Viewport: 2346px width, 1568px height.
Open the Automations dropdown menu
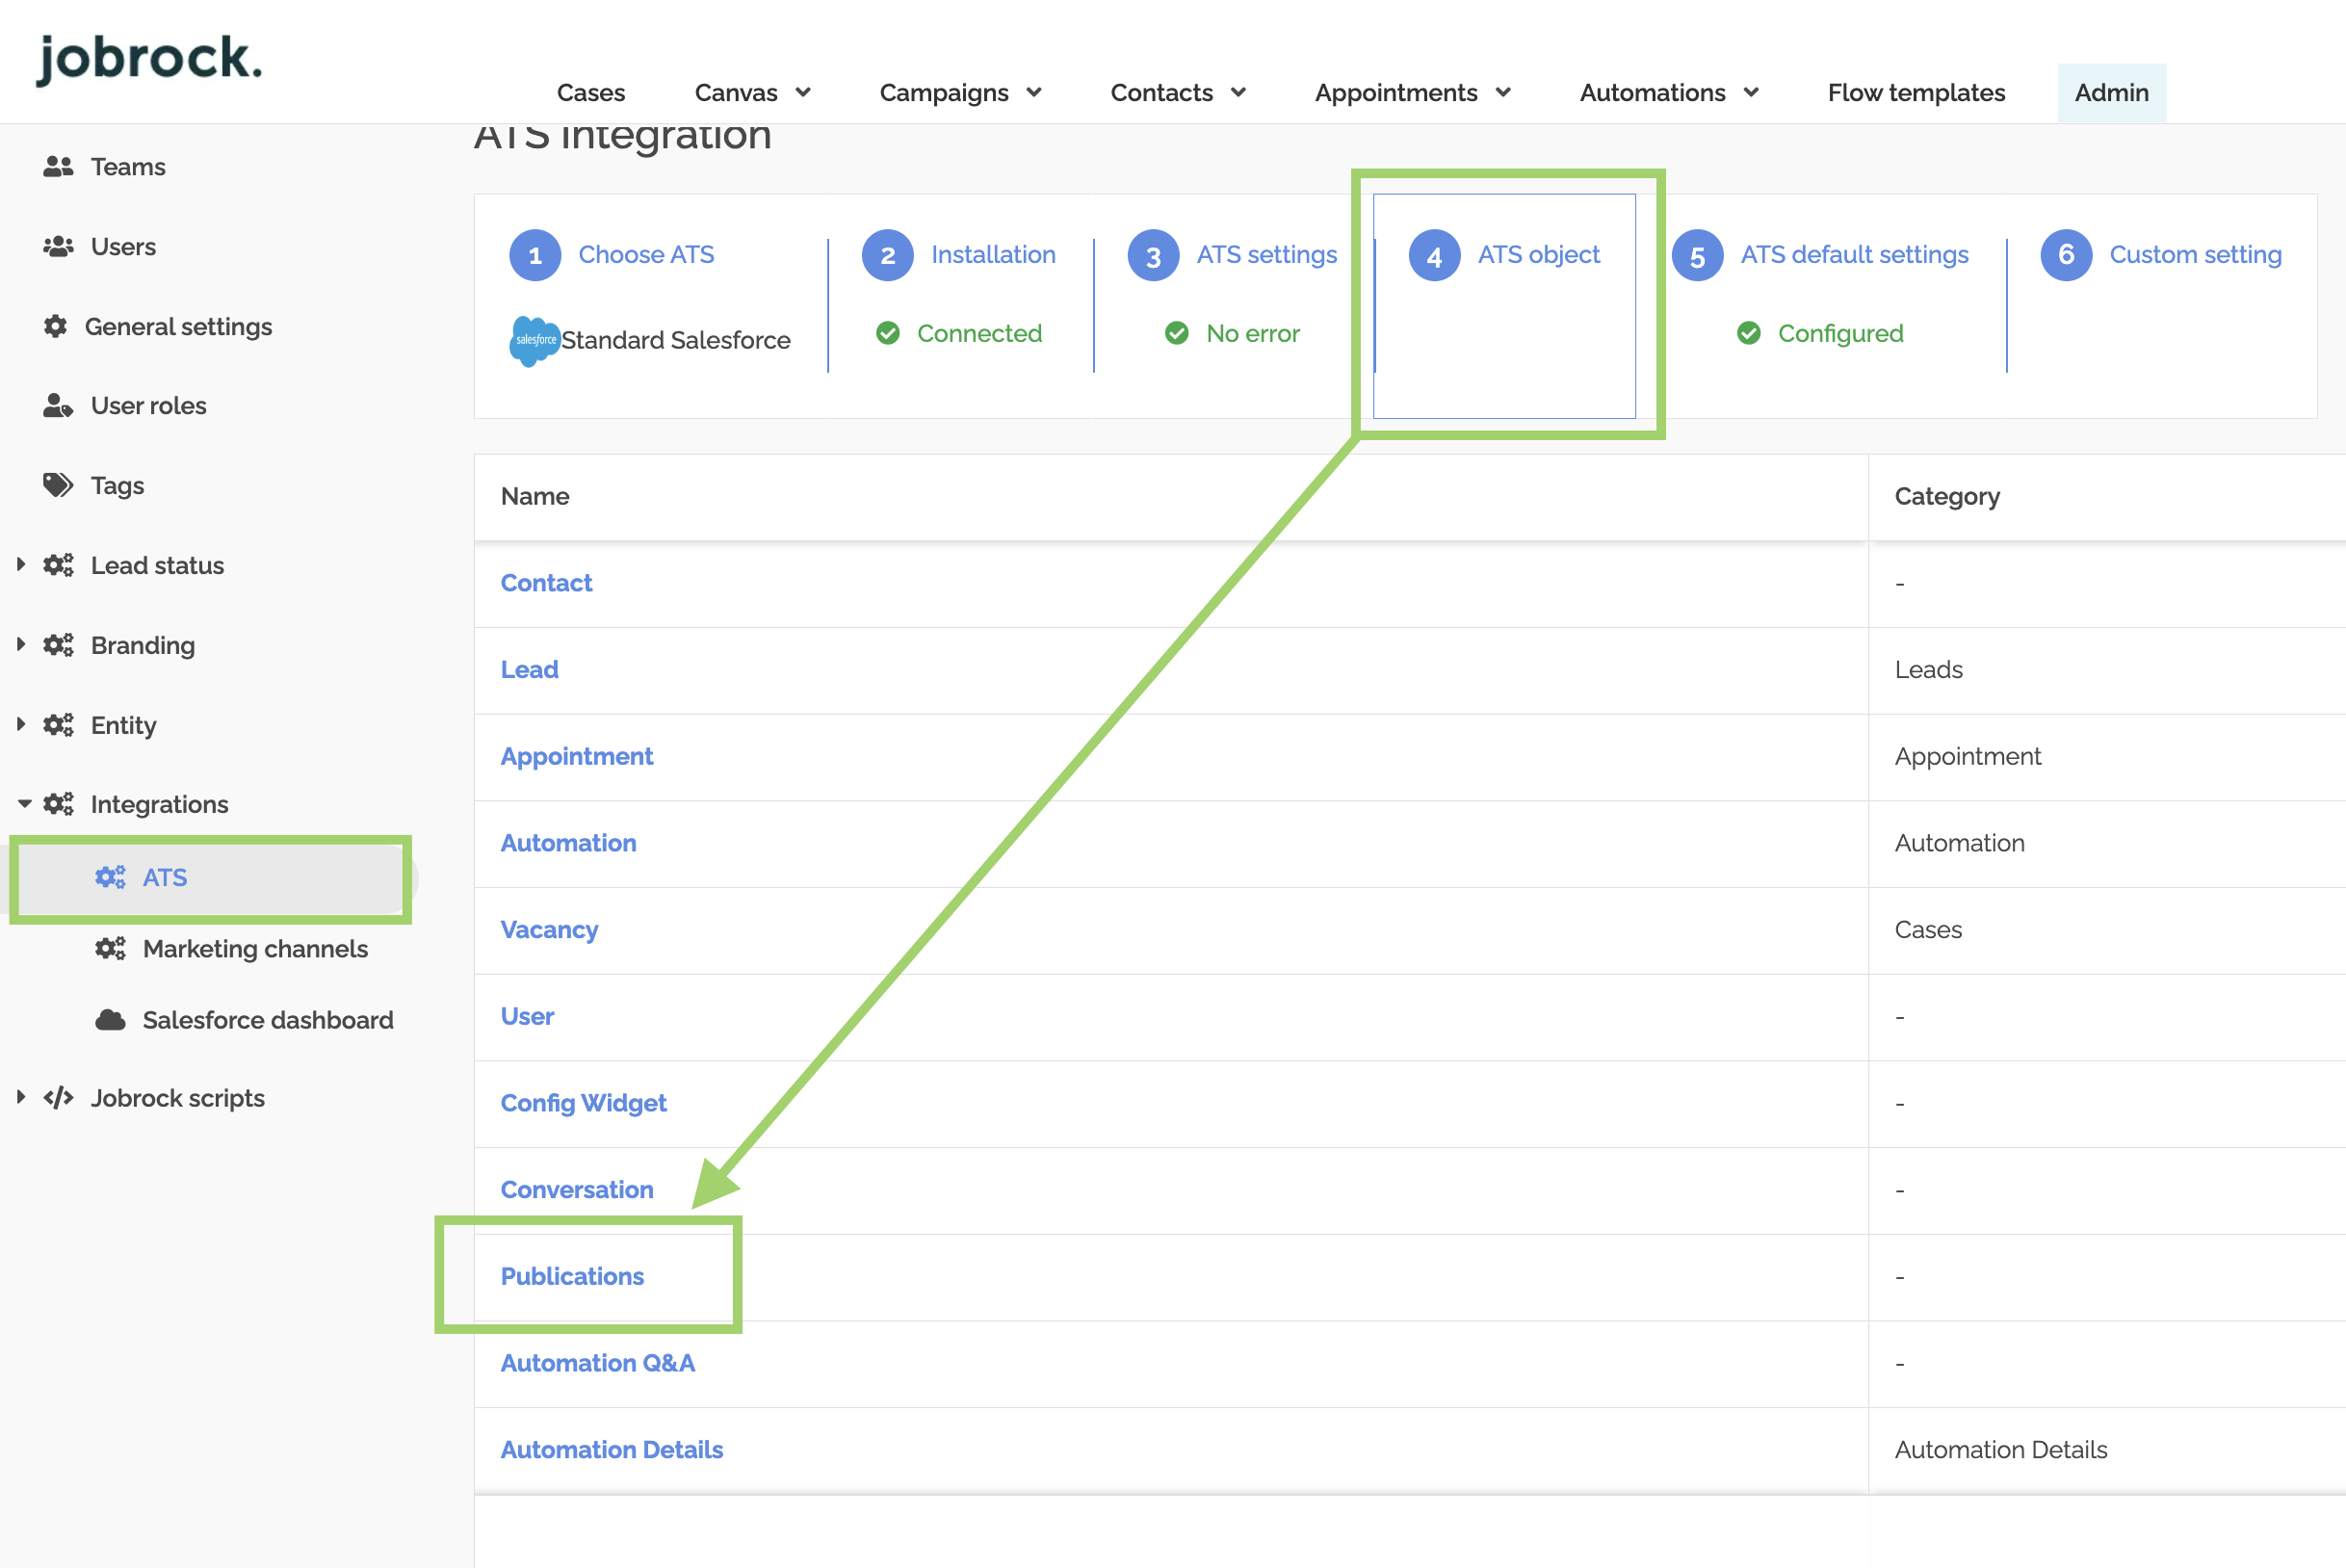[1668, 93]
